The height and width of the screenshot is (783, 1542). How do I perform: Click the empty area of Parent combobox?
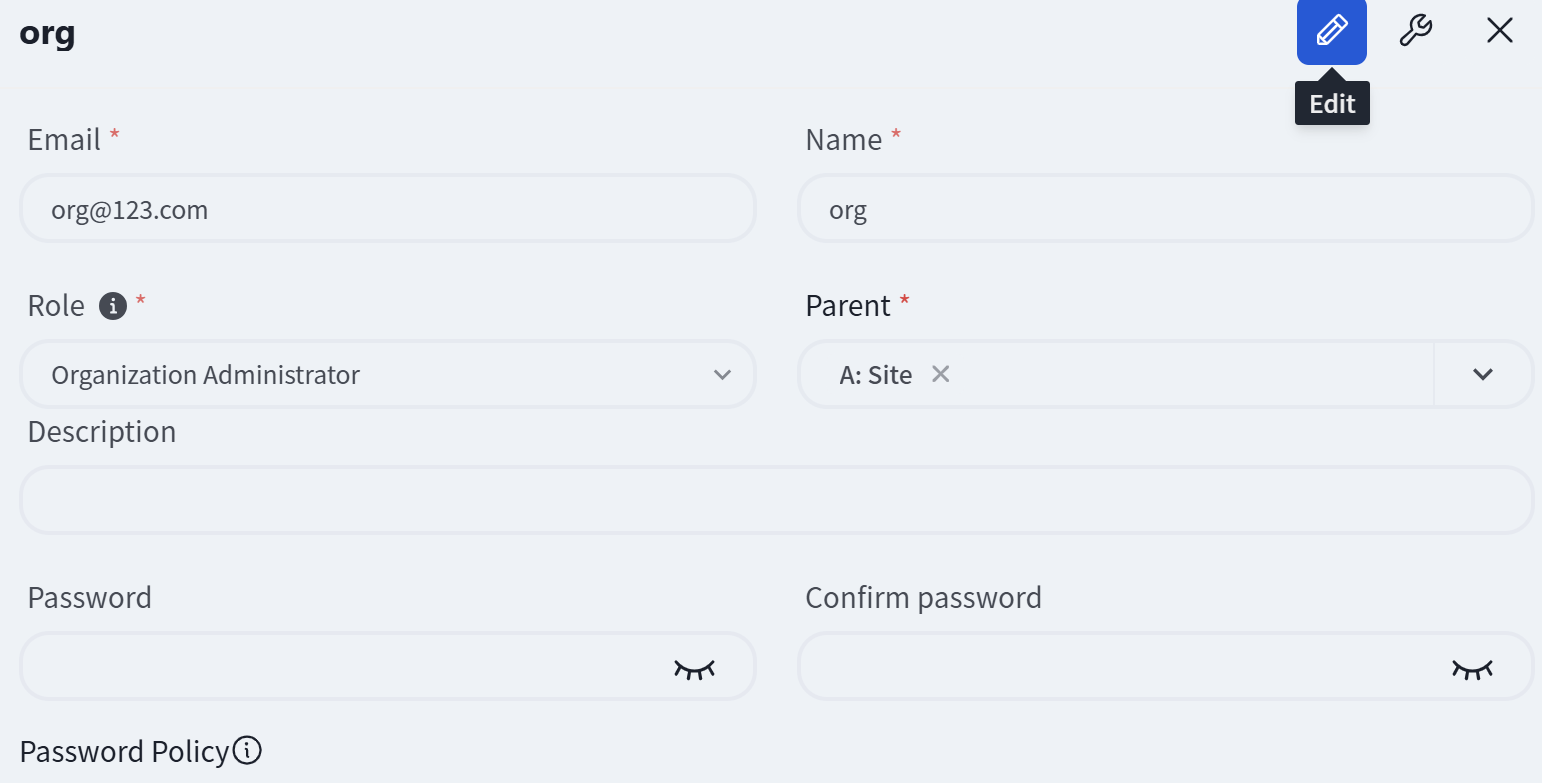point(1190,374)
